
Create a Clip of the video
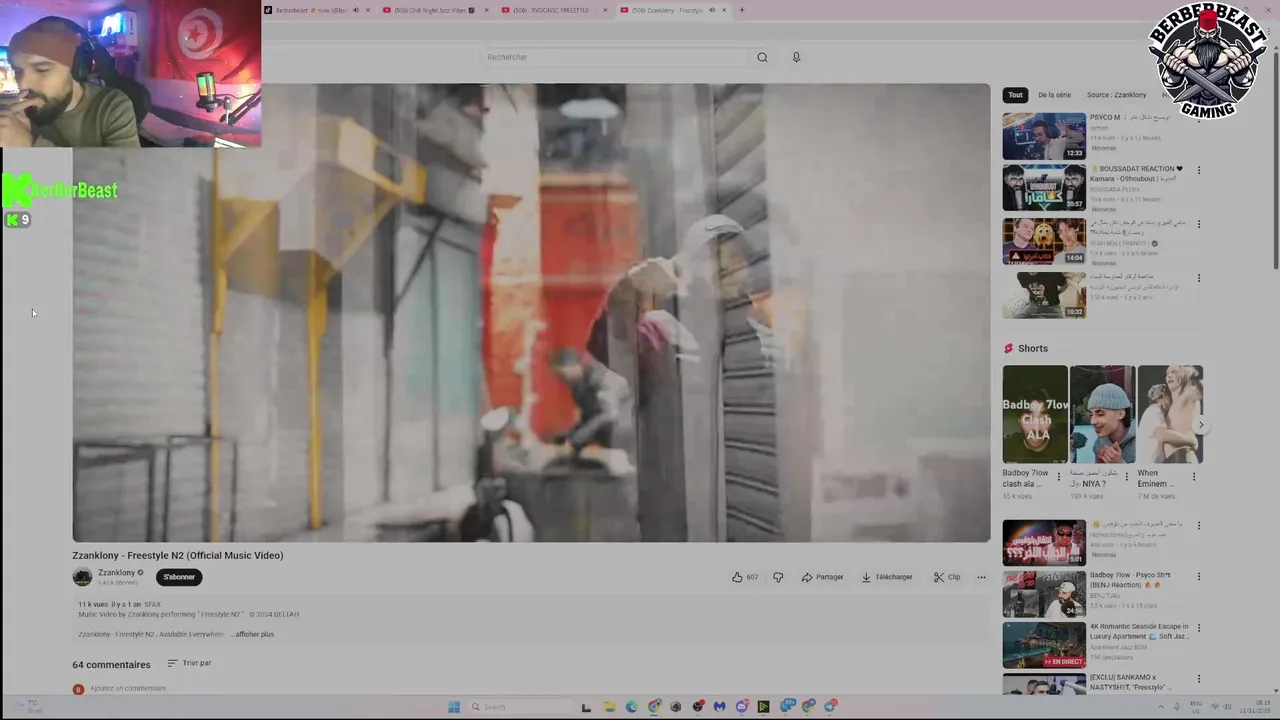point(946,577)
